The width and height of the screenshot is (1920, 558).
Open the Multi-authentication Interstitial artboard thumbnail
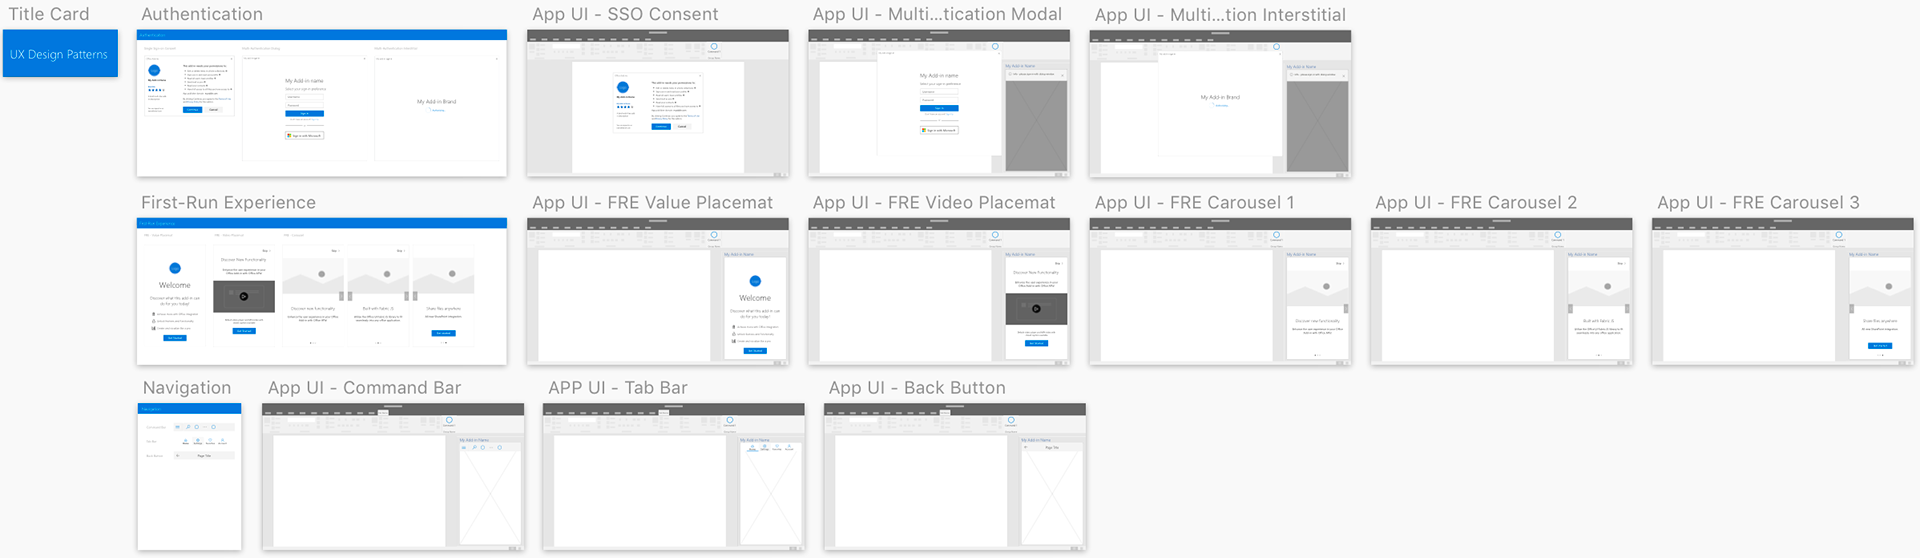1220,104
